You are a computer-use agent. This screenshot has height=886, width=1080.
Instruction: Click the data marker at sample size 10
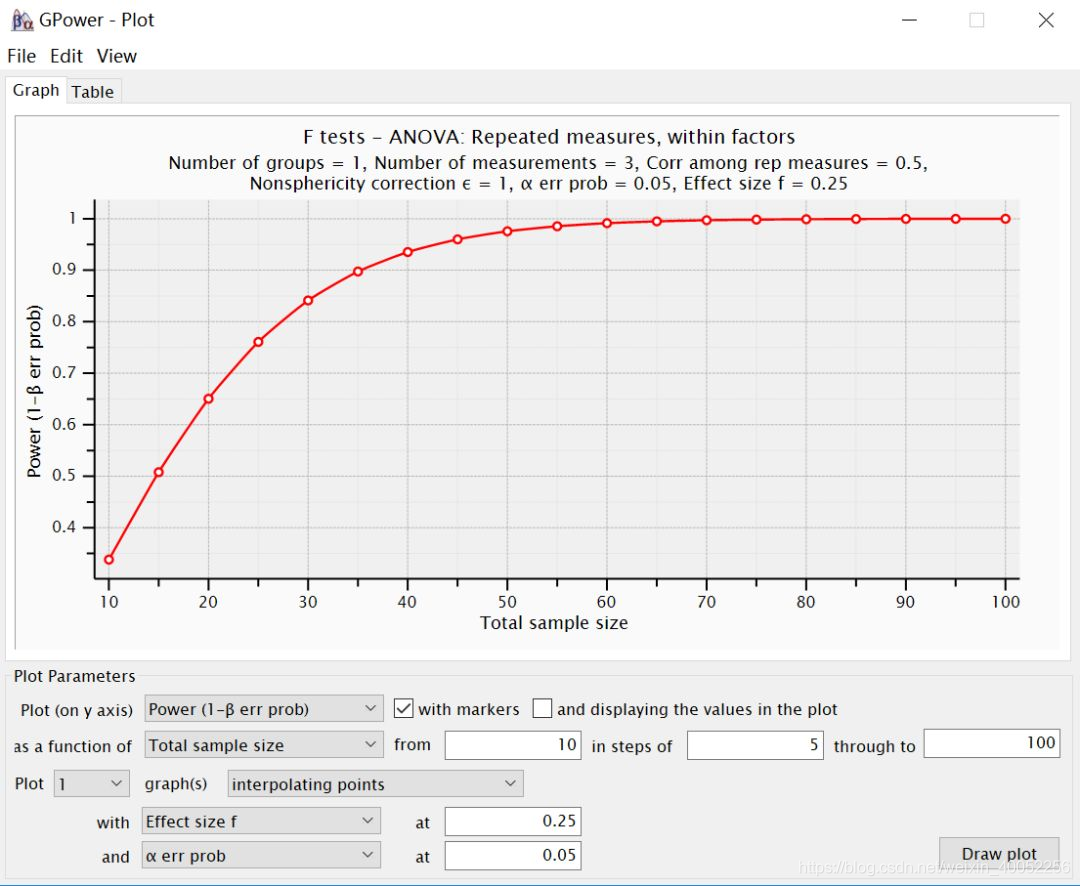109,559
